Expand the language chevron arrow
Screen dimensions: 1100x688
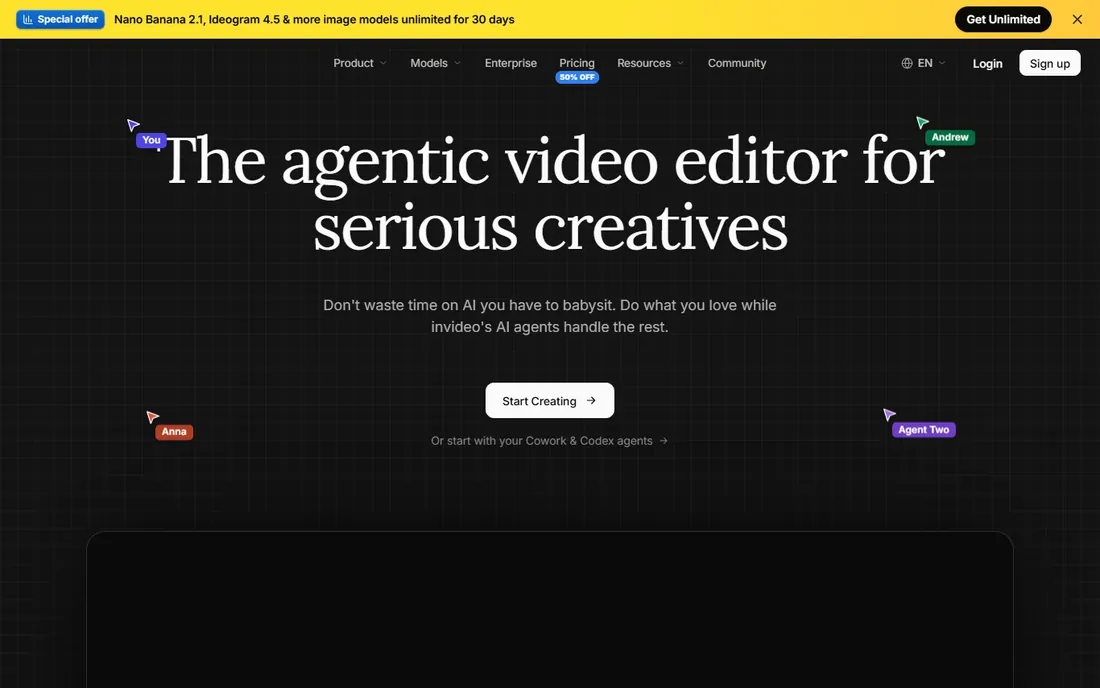(942, 63)
